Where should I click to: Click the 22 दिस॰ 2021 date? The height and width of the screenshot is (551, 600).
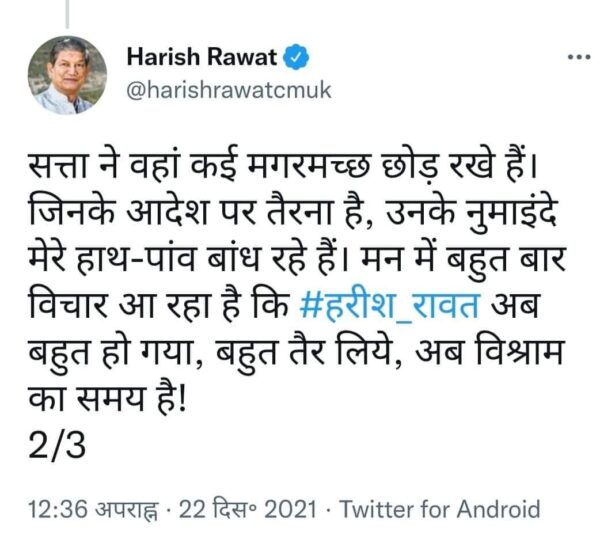248,510
